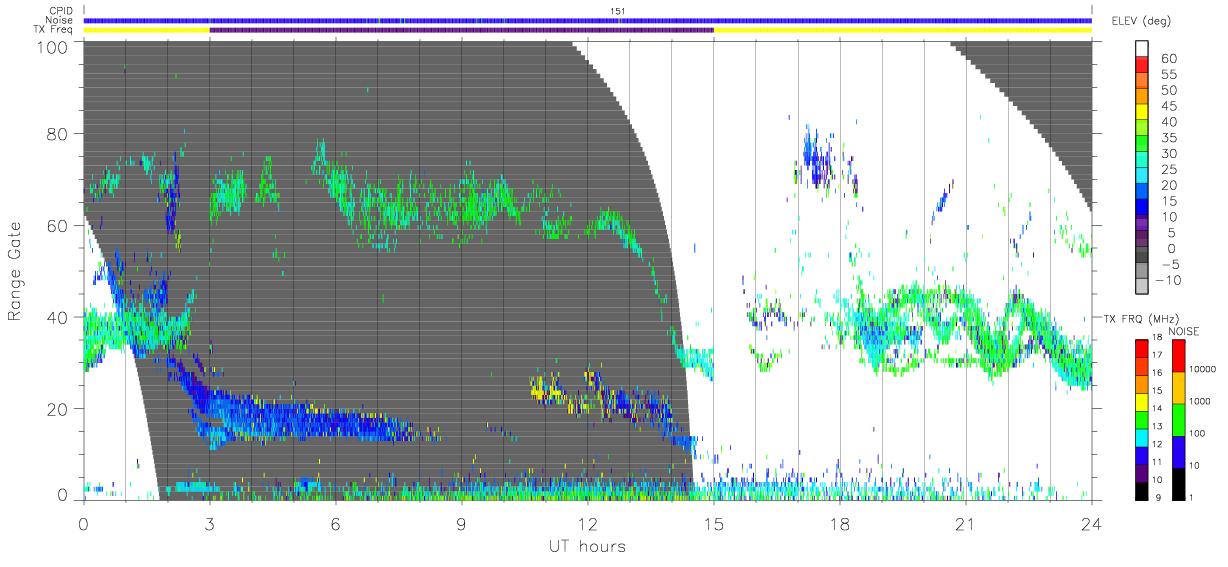
Task: Click the CPID label at top left
Action: (61, 11)
